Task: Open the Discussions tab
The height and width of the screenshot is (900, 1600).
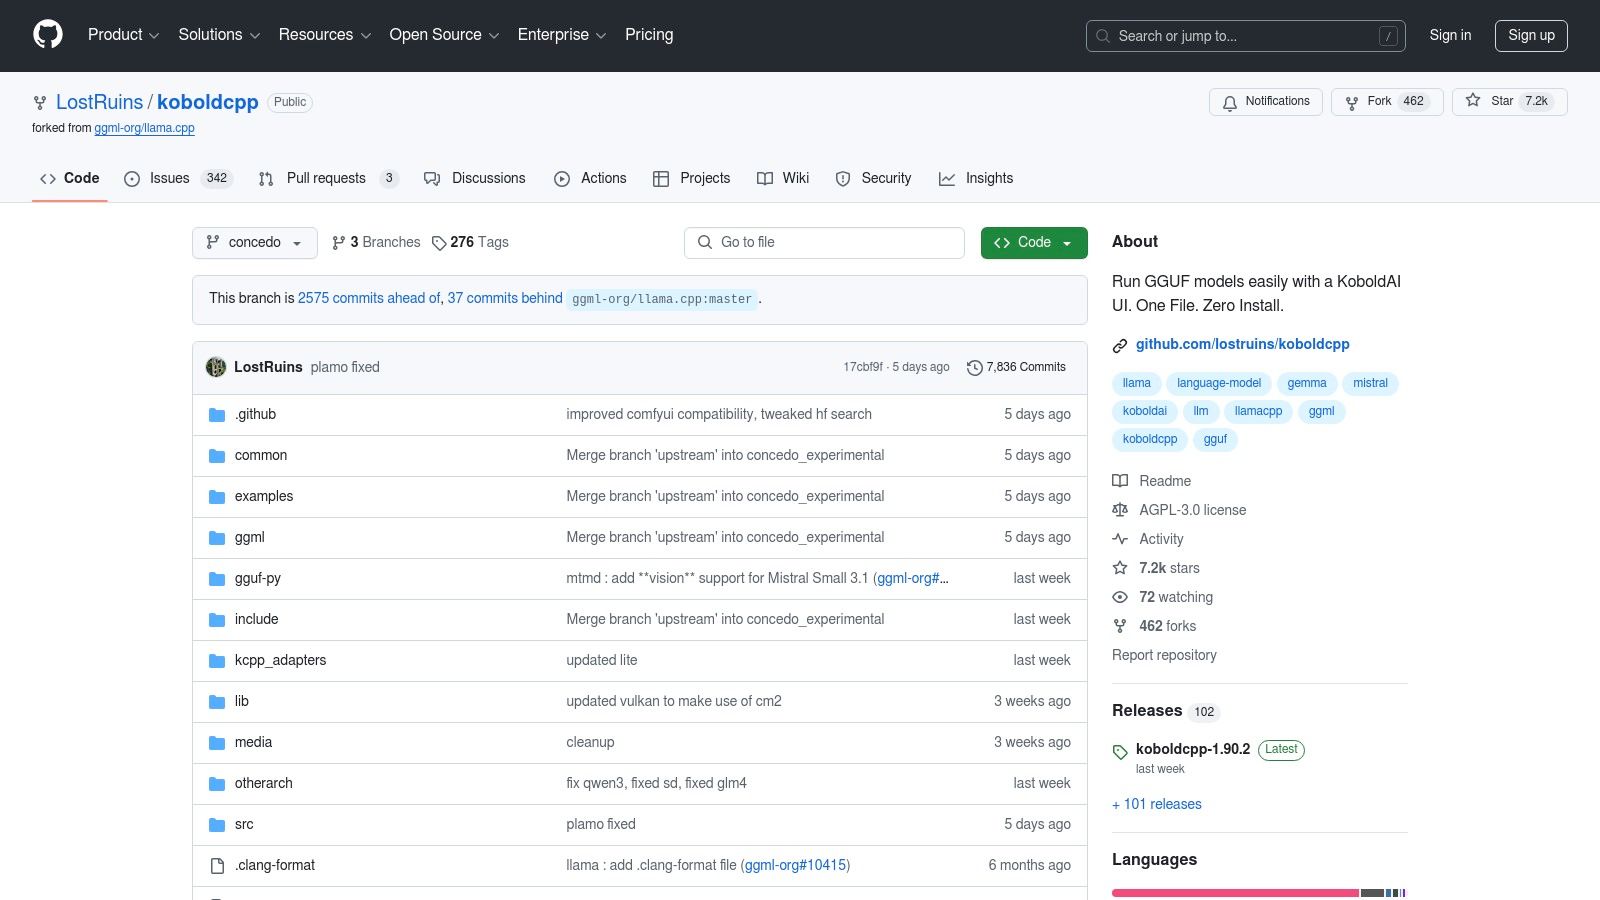Action: 475,179
